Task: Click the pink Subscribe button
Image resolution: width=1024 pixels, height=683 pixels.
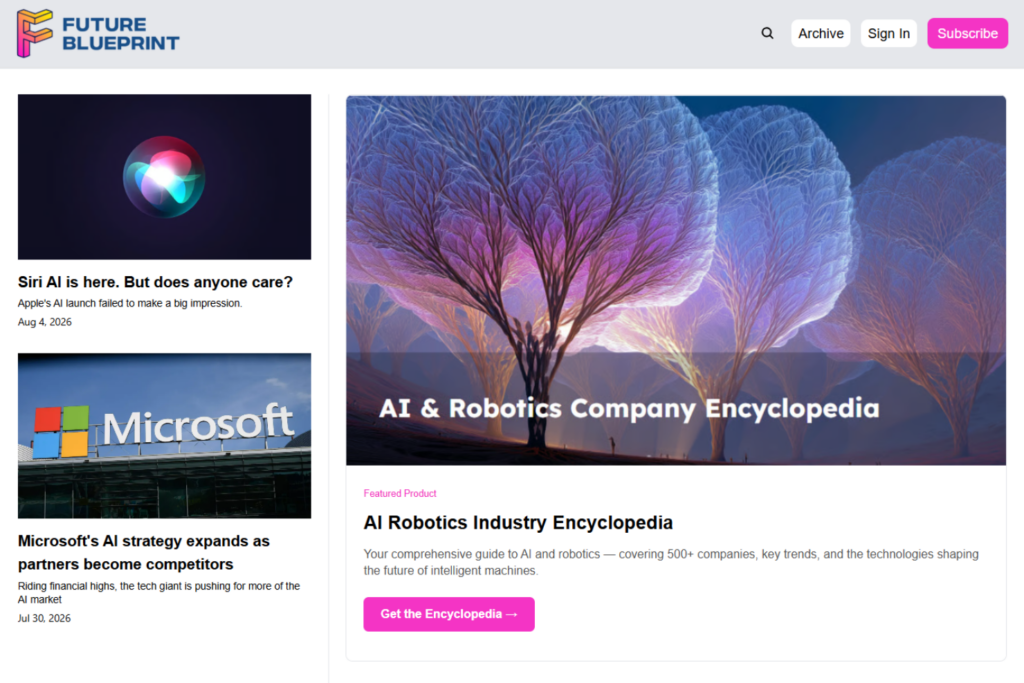Action: point(967,33)
